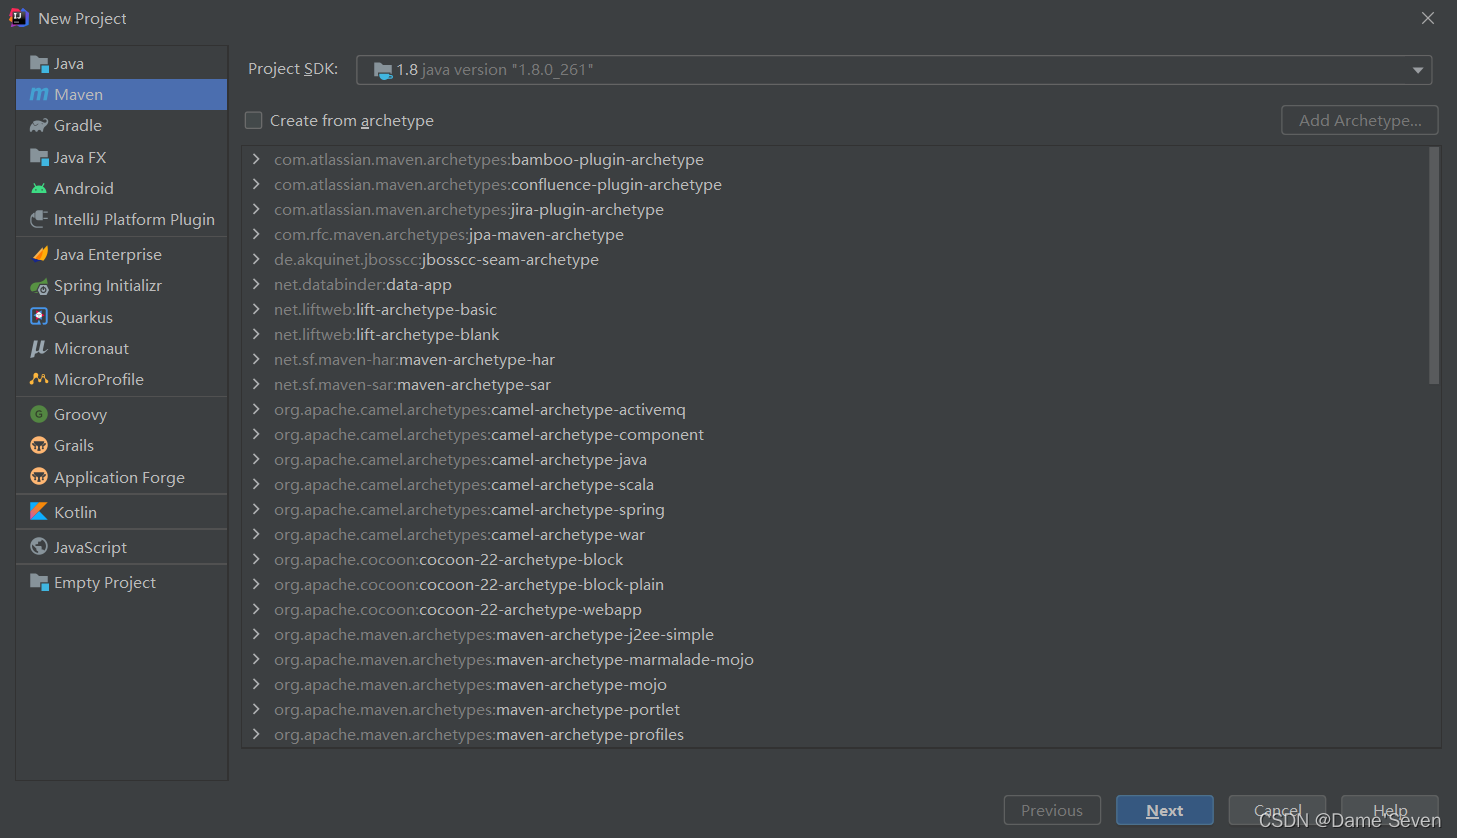
Task: Select JavaScript project type label
Action: tap(90, 548)
